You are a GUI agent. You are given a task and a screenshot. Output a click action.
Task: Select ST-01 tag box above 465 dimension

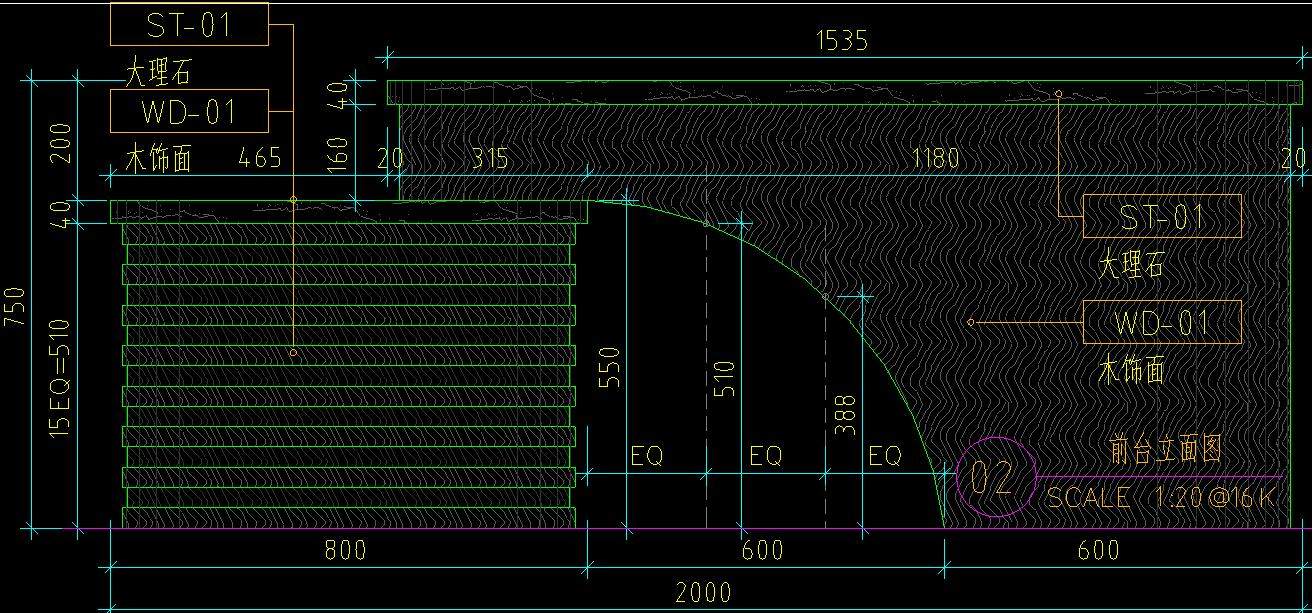pos(189,24)
